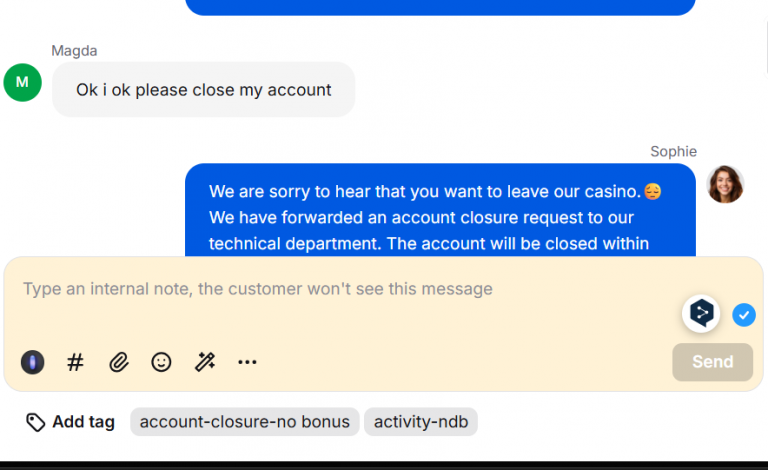The width and height of the screenshot is (768, 470).
Task: Click into the internal note text field
Action: 340,289
